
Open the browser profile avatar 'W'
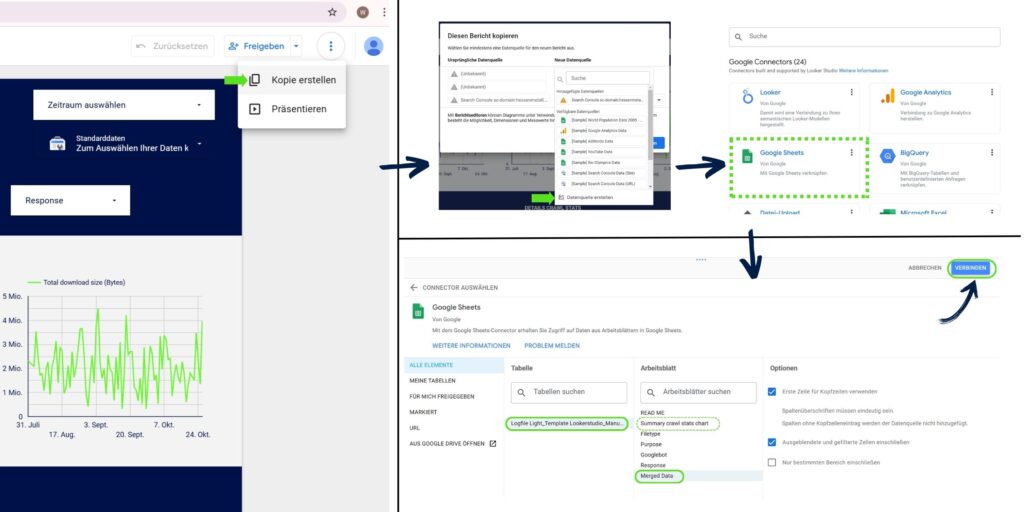coord(362,12)
